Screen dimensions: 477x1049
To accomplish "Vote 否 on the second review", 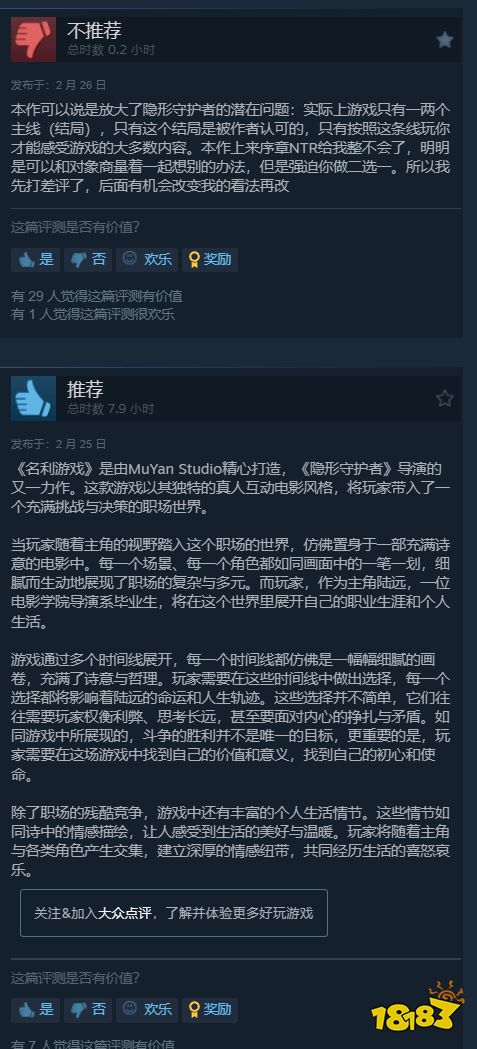I will tap(88, 1010).
